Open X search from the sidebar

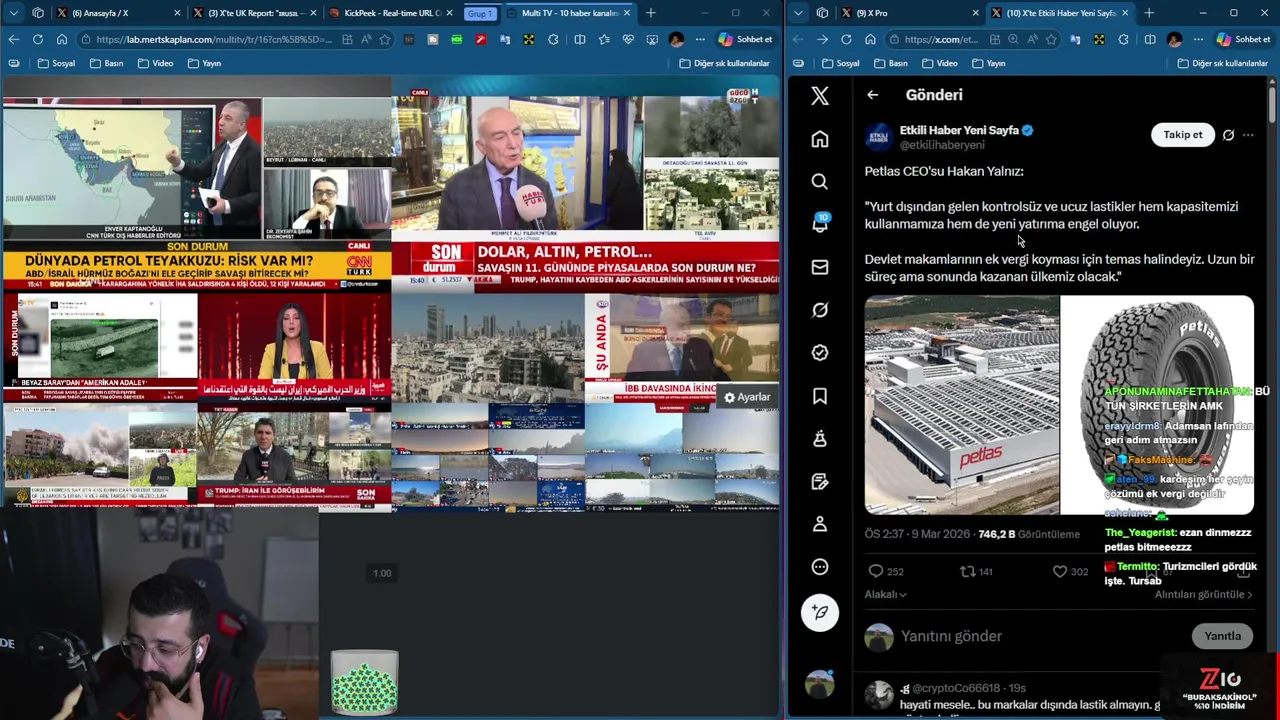point(820,182)
